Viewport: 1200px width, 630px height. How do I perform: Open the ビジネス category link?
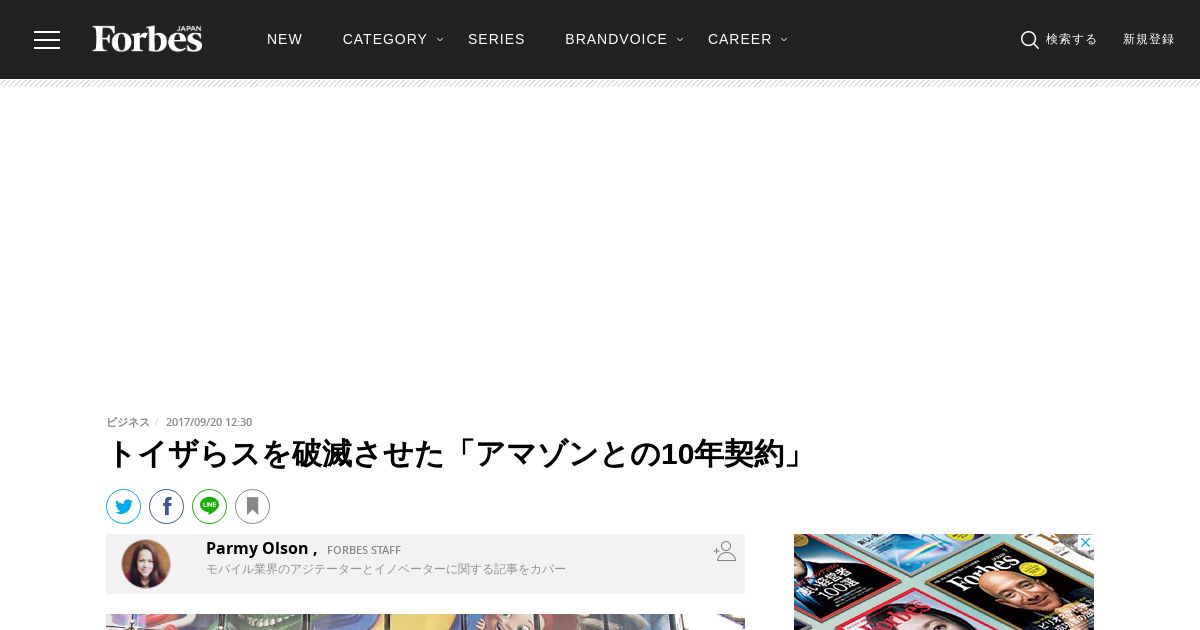(x=128, y=422)
